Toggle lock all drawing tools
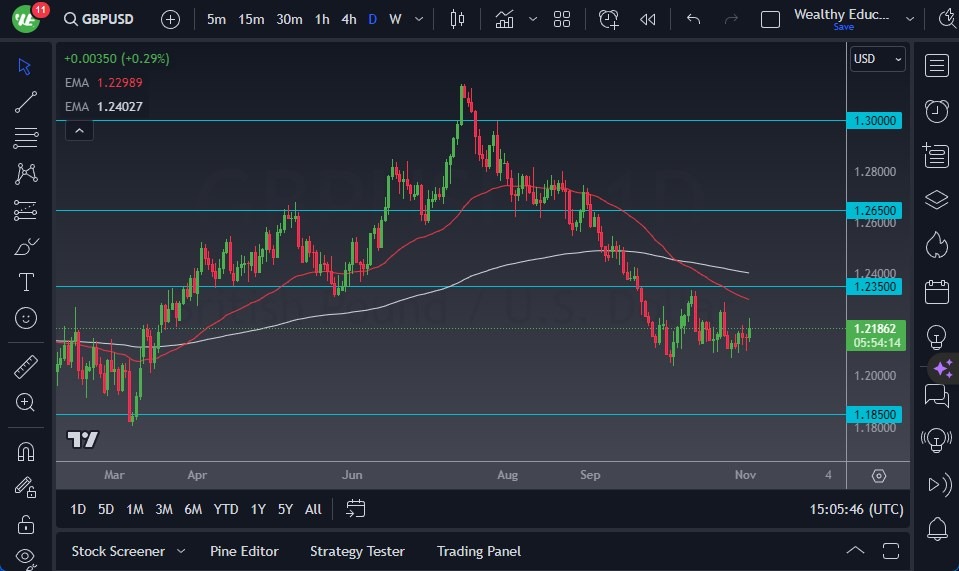The height and width of the screenshot is (571, 959). [x=26, y=523]
